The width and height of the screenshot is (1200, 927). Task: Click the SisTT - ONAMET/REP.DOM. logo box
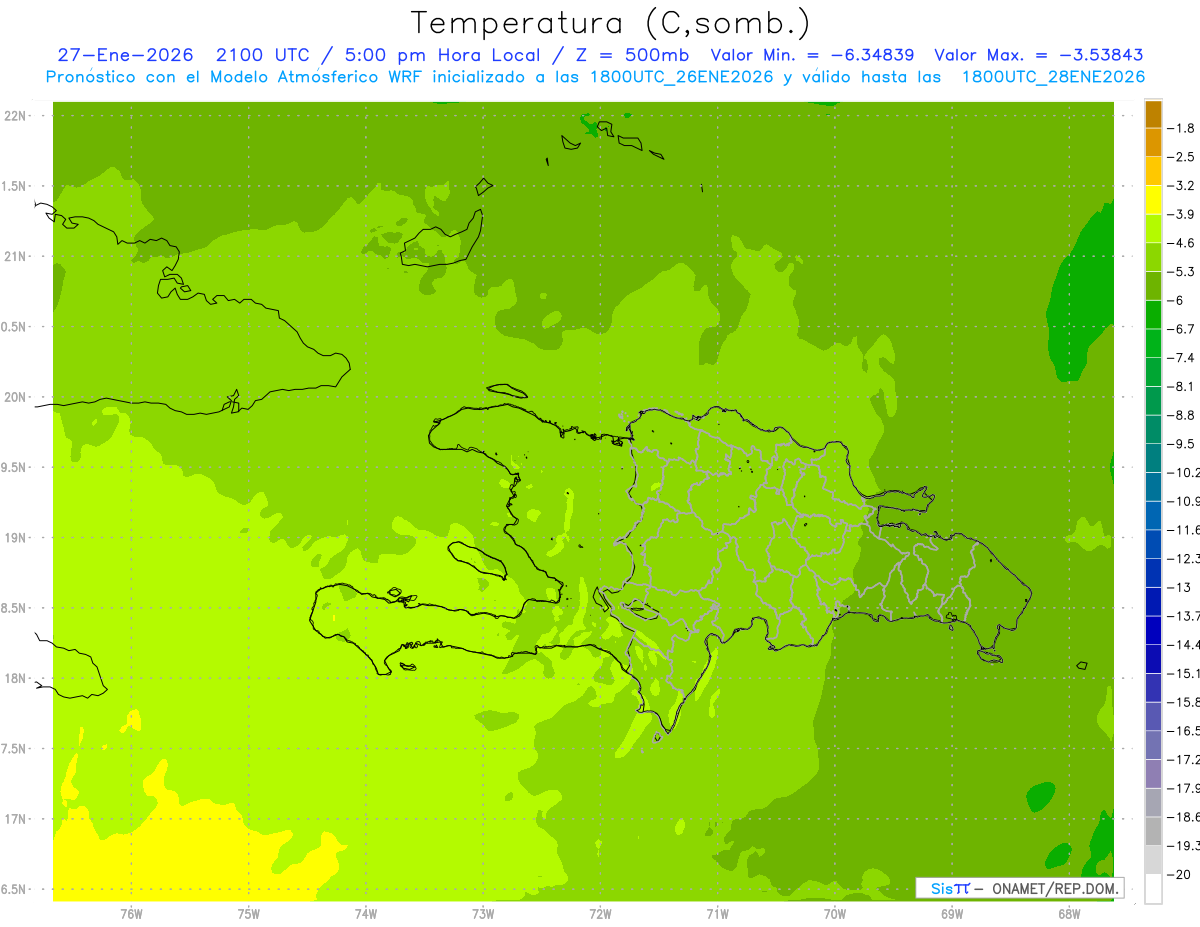(1019, 888)
